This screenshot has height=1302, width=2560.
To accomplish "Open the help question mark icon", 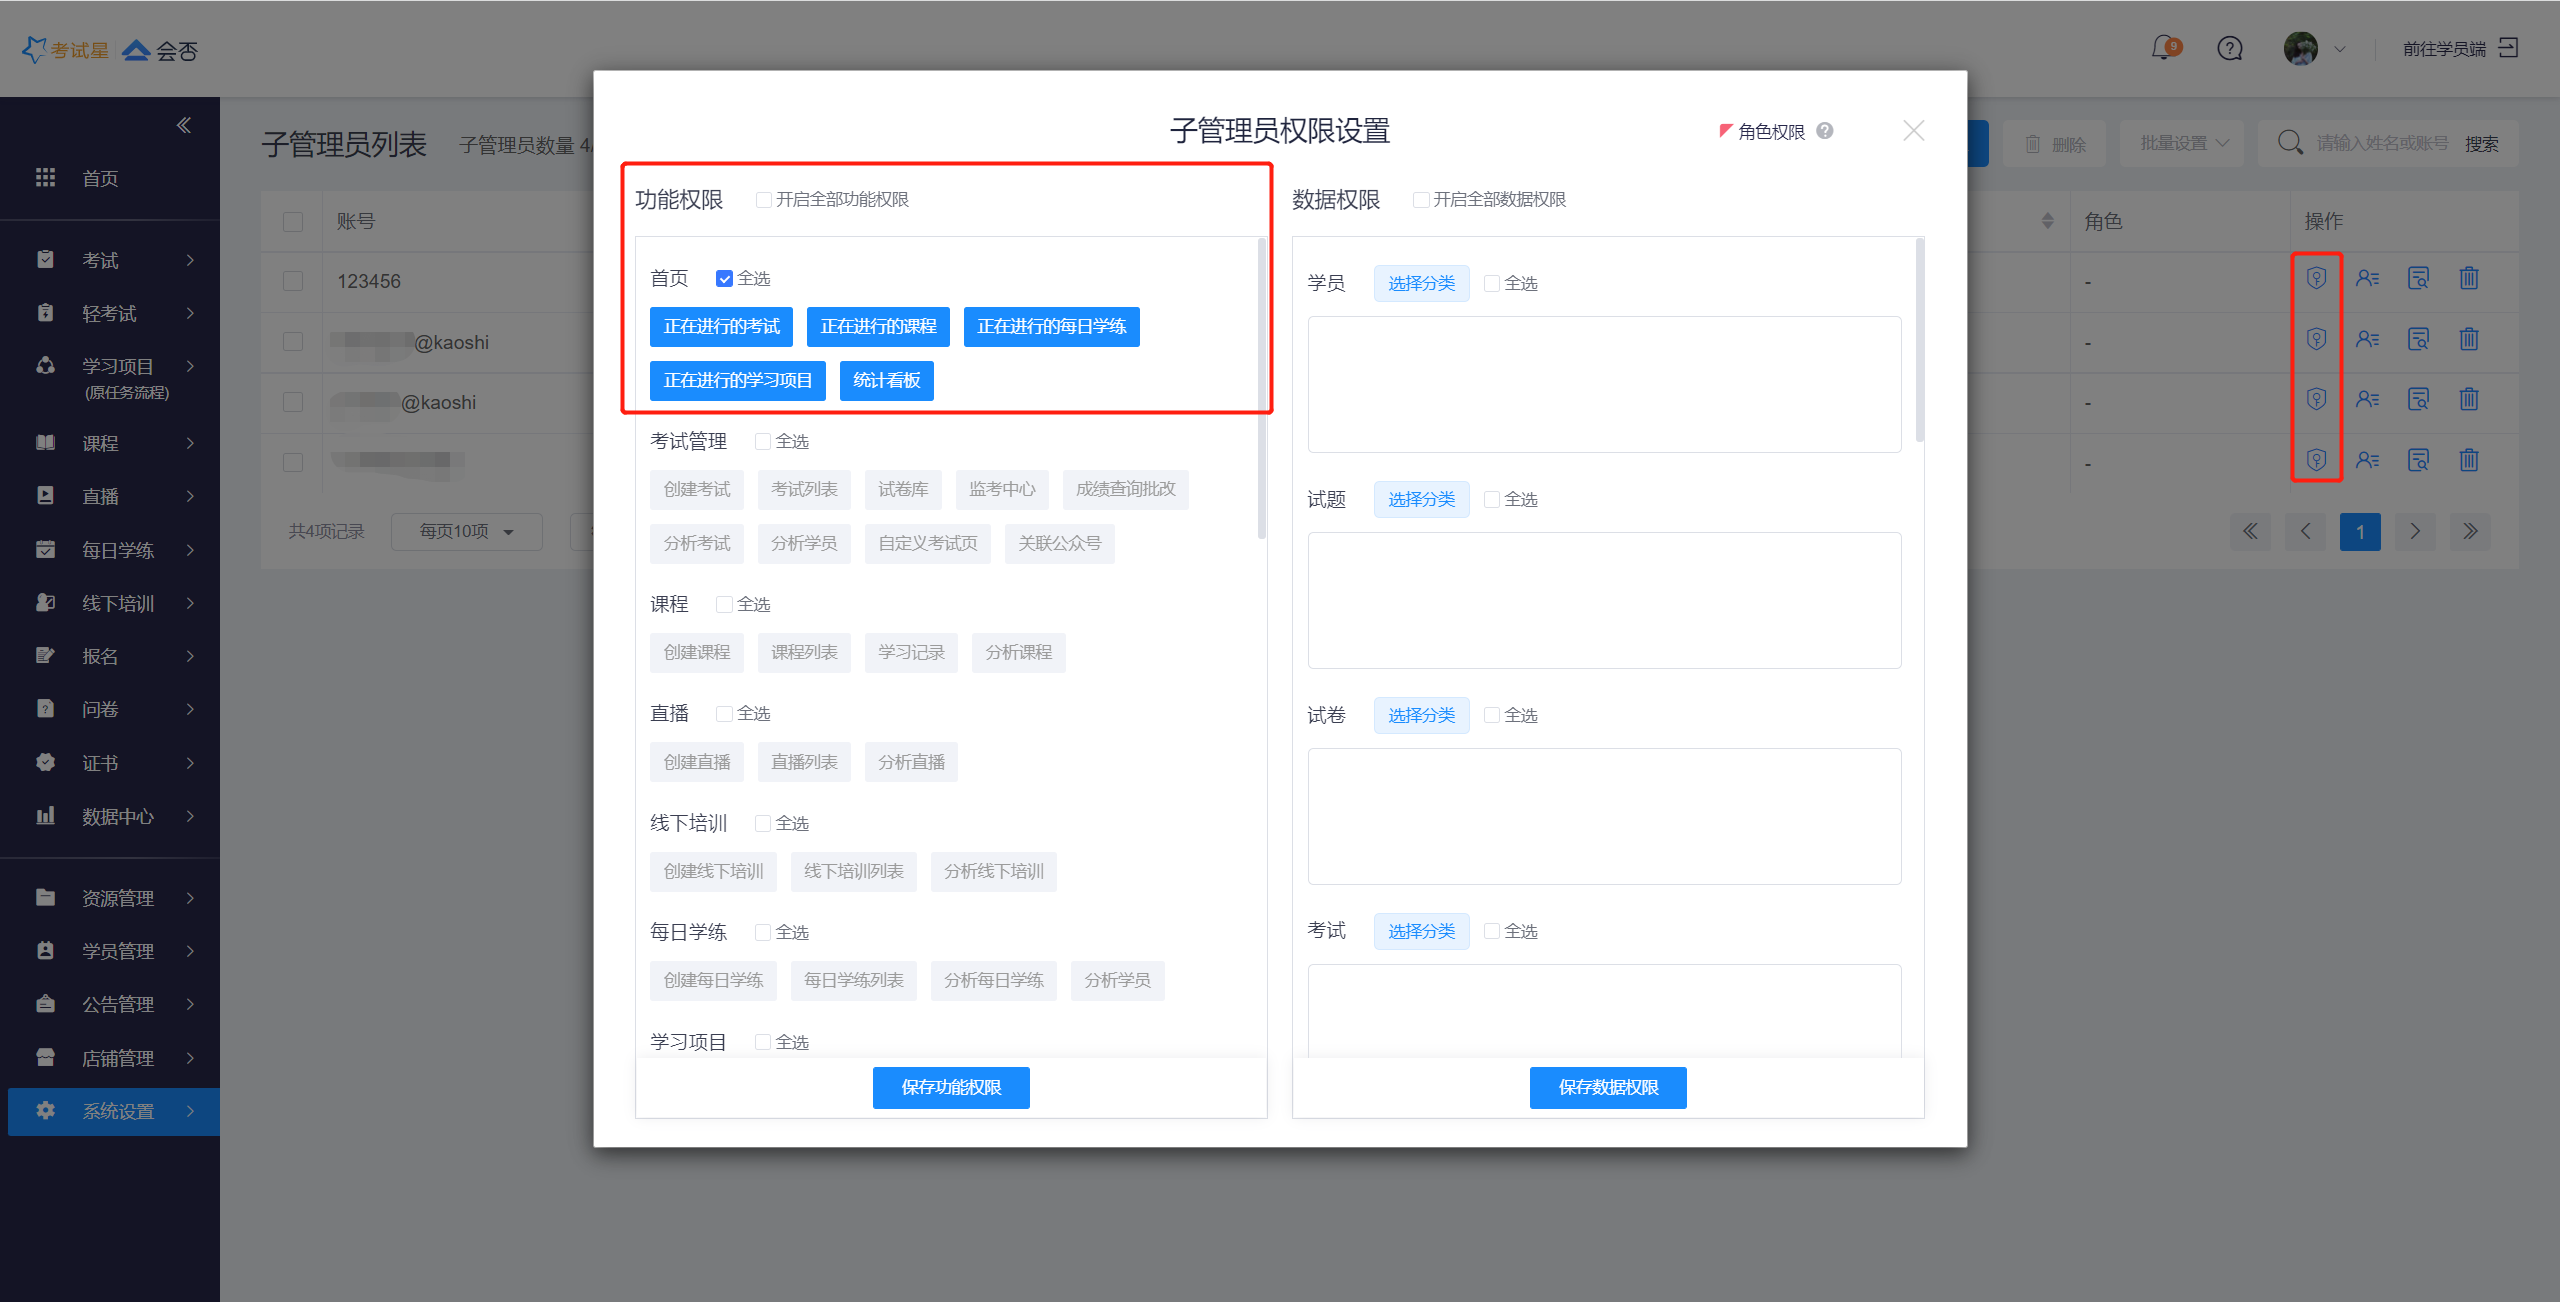I will pos(2229,48).
